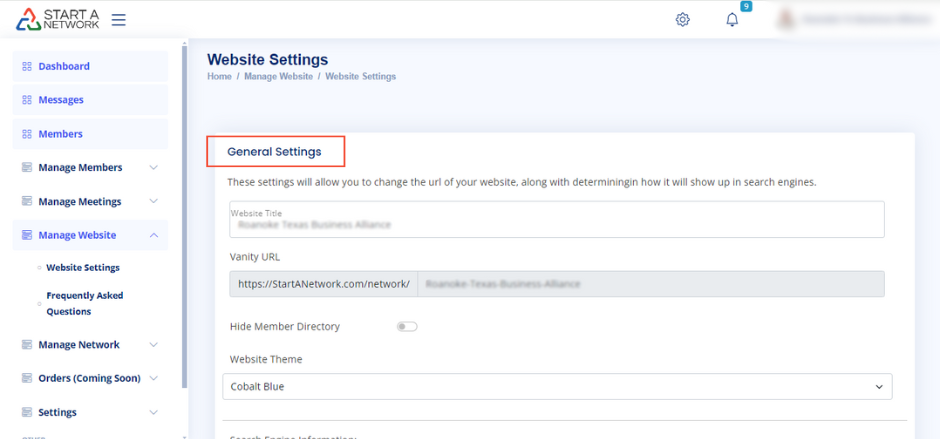
Task: Click the Members sidebar icon
Action: coord(27,134)
